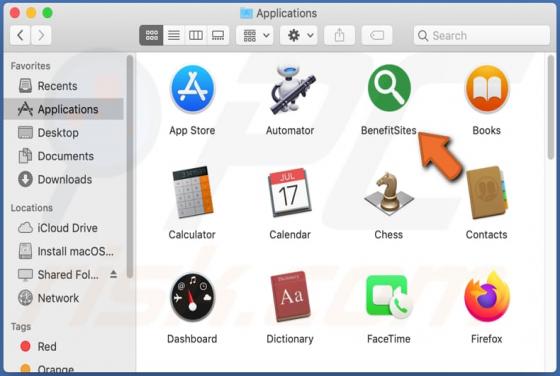Viewport: 560px width, 376px height.
Task: Click the Share toolbar button
Action: pos(339,35)
